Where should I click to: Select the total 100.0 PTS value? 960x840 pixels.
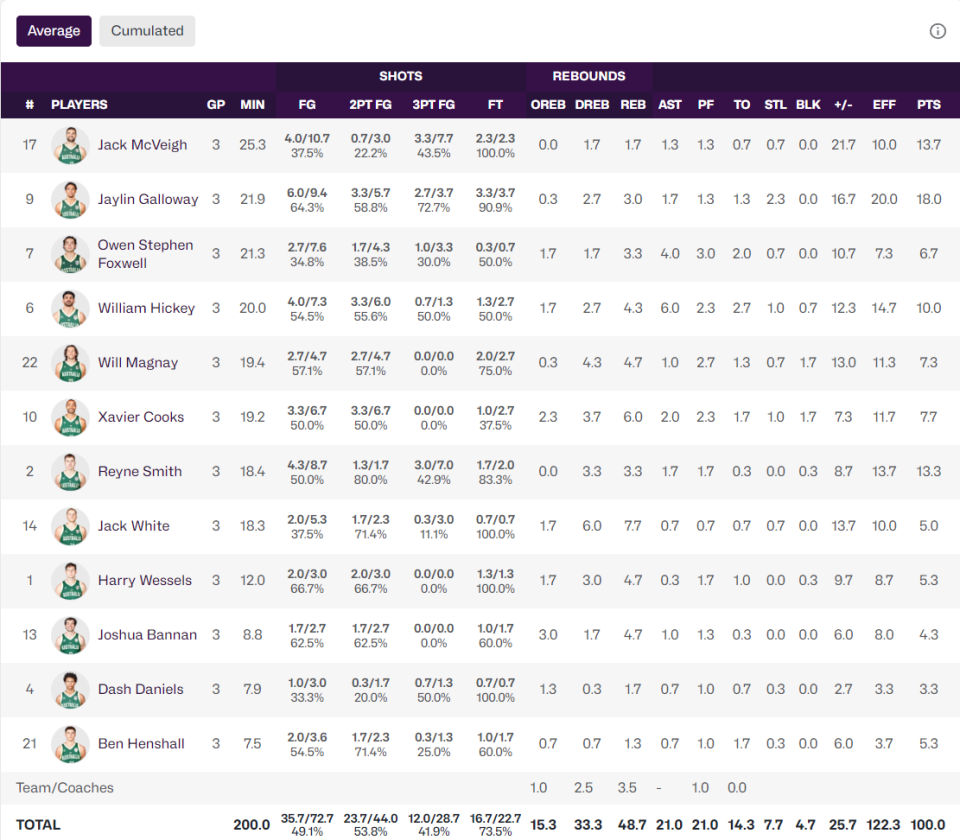coord(928,825)
